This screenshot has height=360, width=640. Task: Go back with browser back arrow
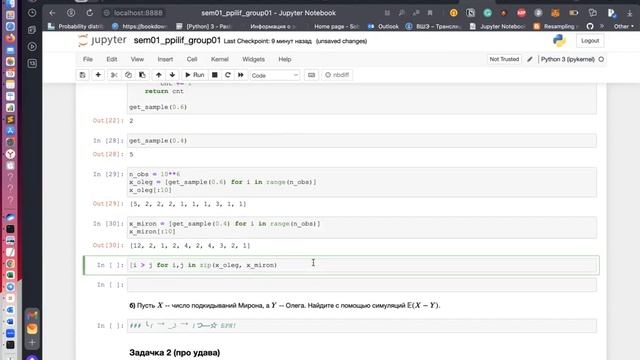click(52, 13)
